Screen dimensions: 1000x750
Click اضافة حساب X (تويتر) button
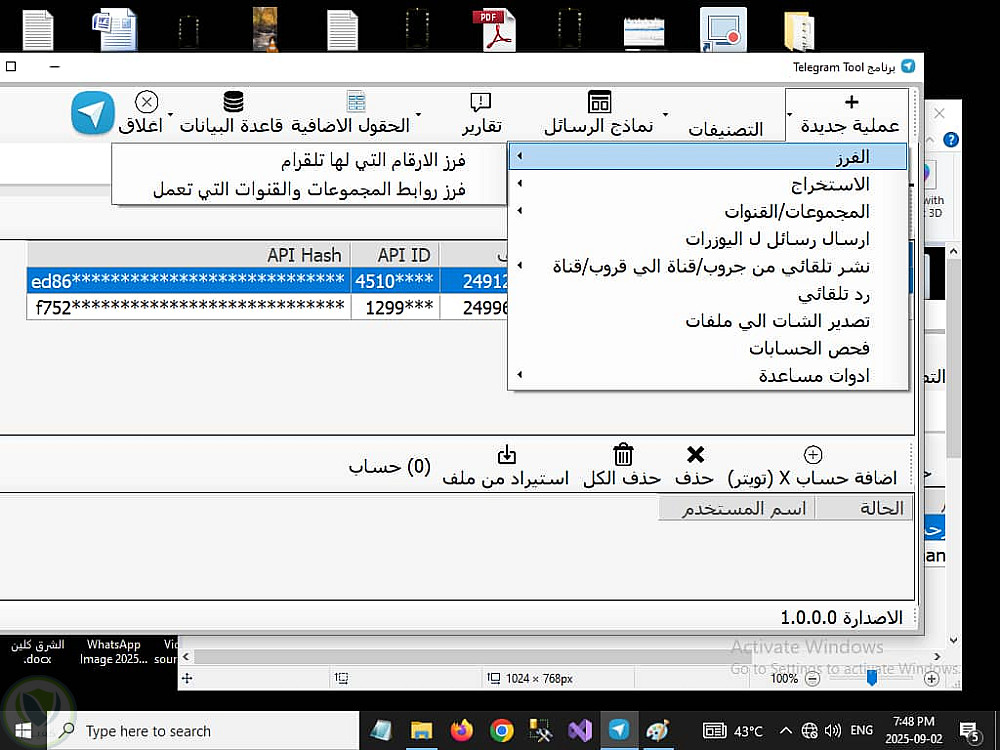pyautogui.click(x=812, y=467)
